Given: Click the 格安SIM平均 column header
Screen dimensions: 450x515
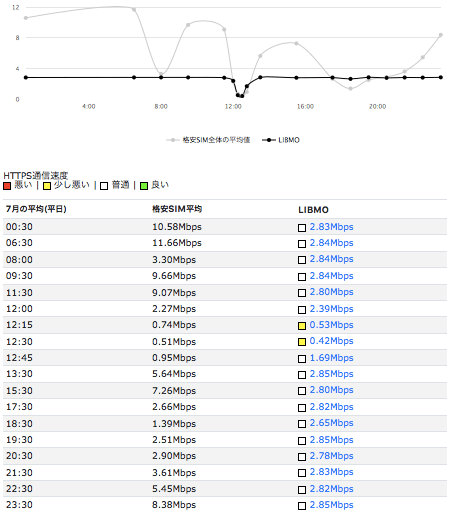Looking at the screenshot, I should tap(177, 209).
